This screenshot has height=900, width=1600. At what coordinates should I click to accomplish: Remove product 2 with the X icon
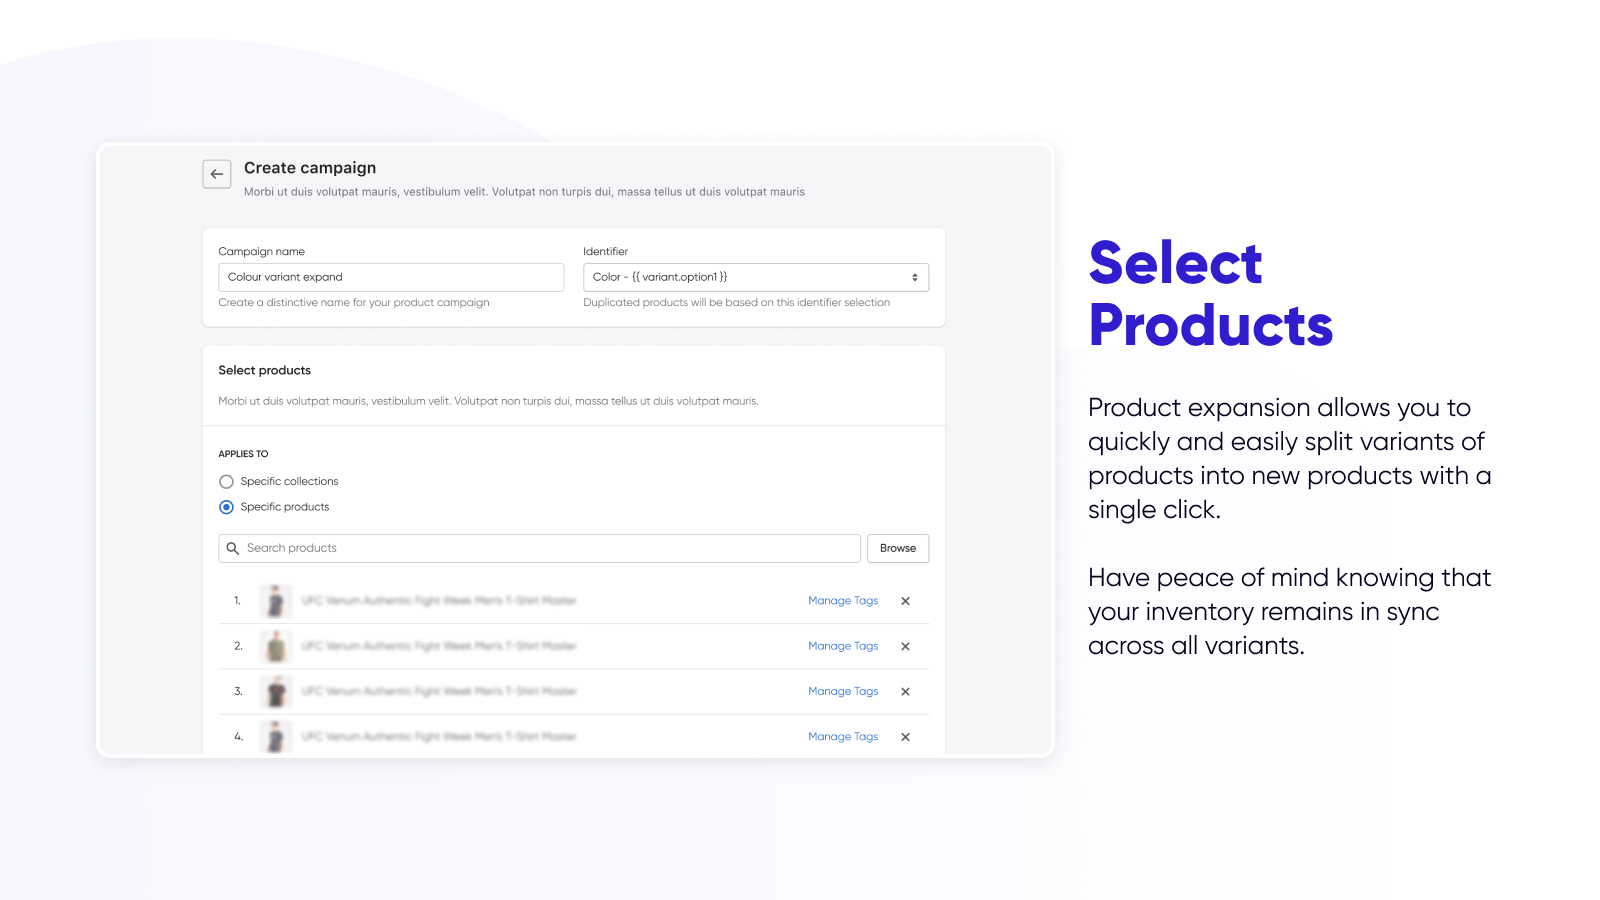(905, 646)
